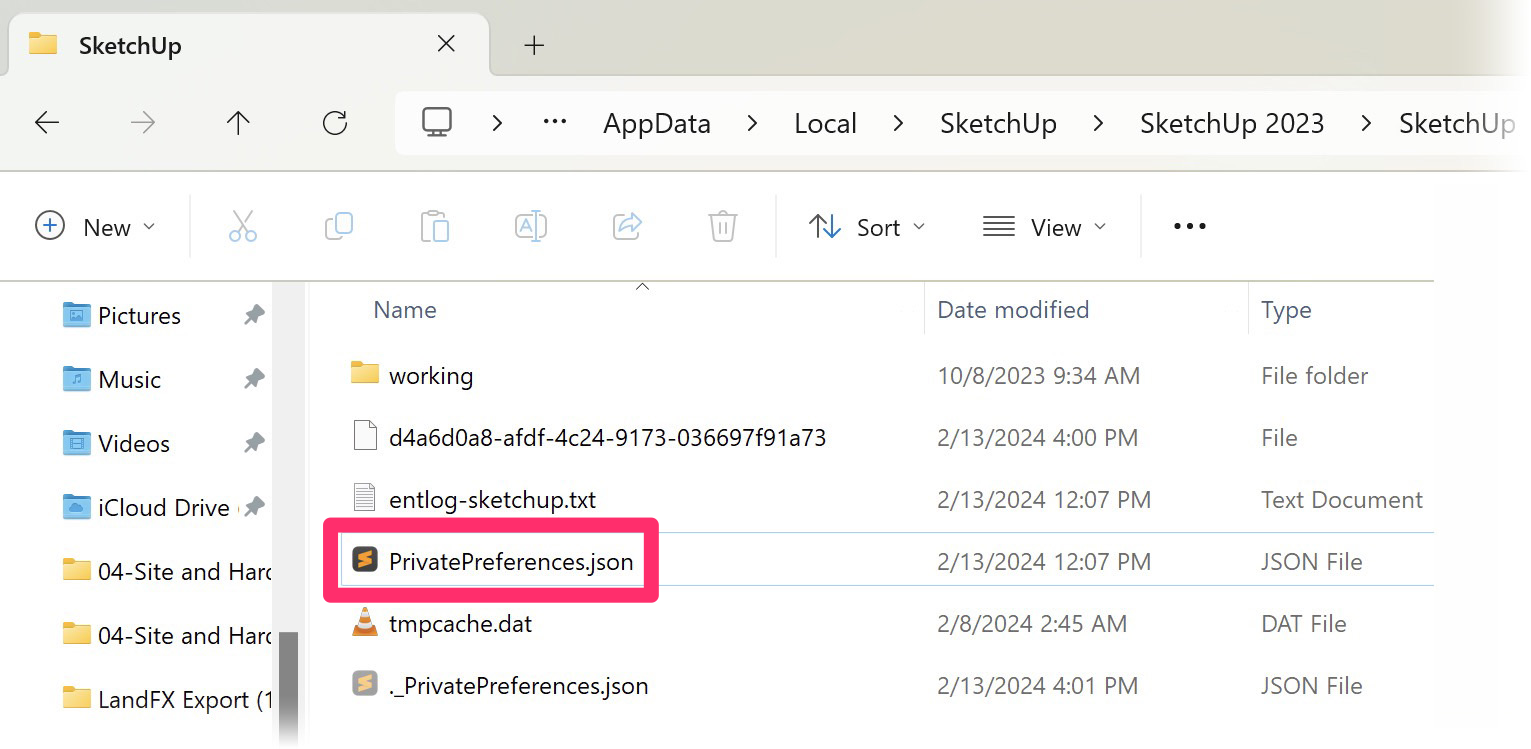
Task: Open Pictures in the sidebar
Action: click(139, 315)
